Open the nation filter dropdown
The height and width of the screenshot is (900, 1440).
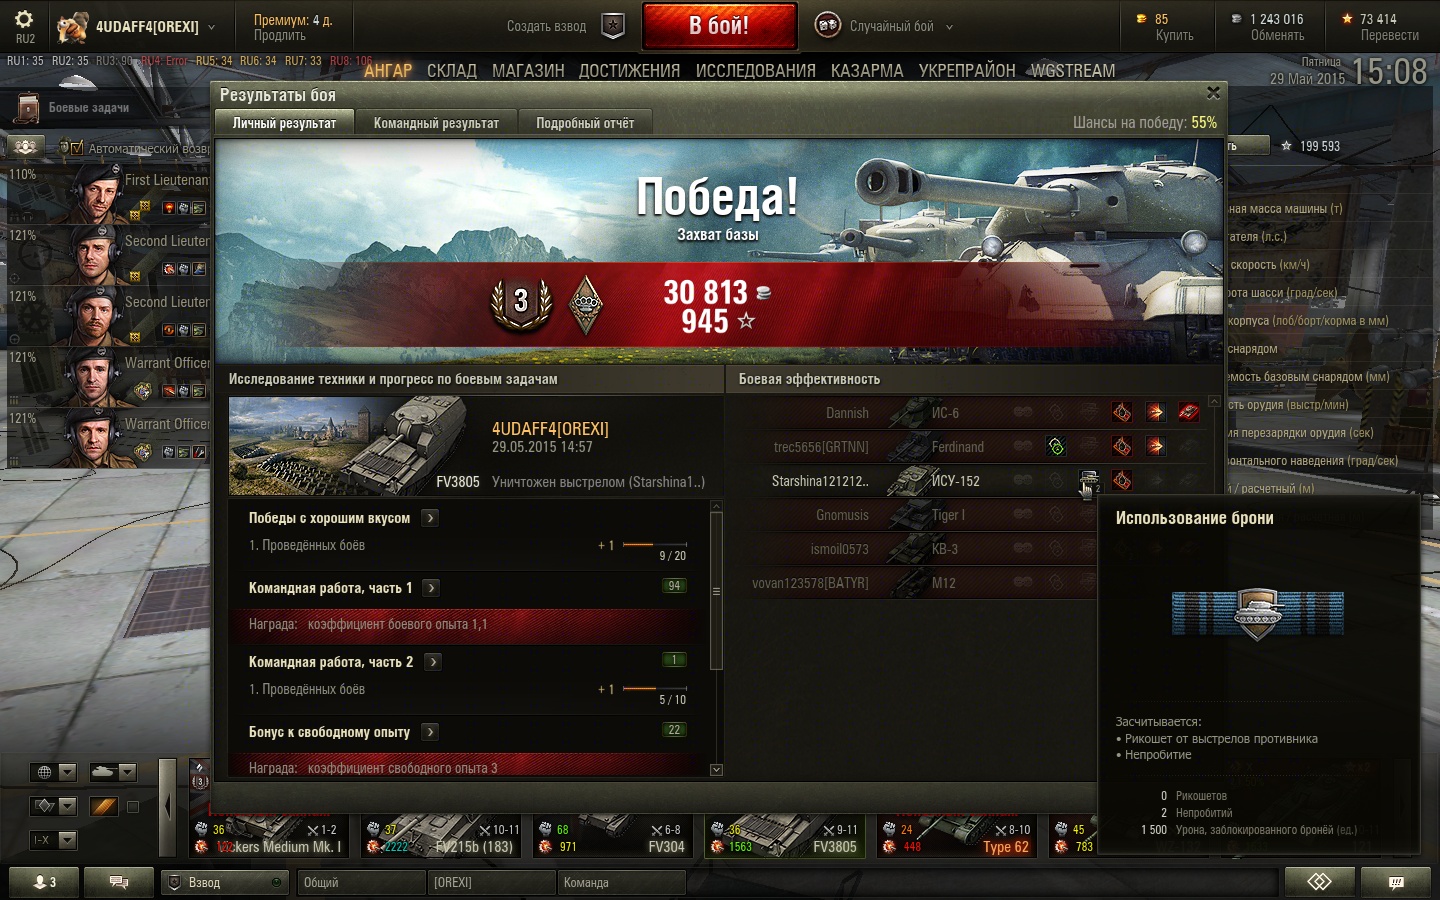[53, 772]
